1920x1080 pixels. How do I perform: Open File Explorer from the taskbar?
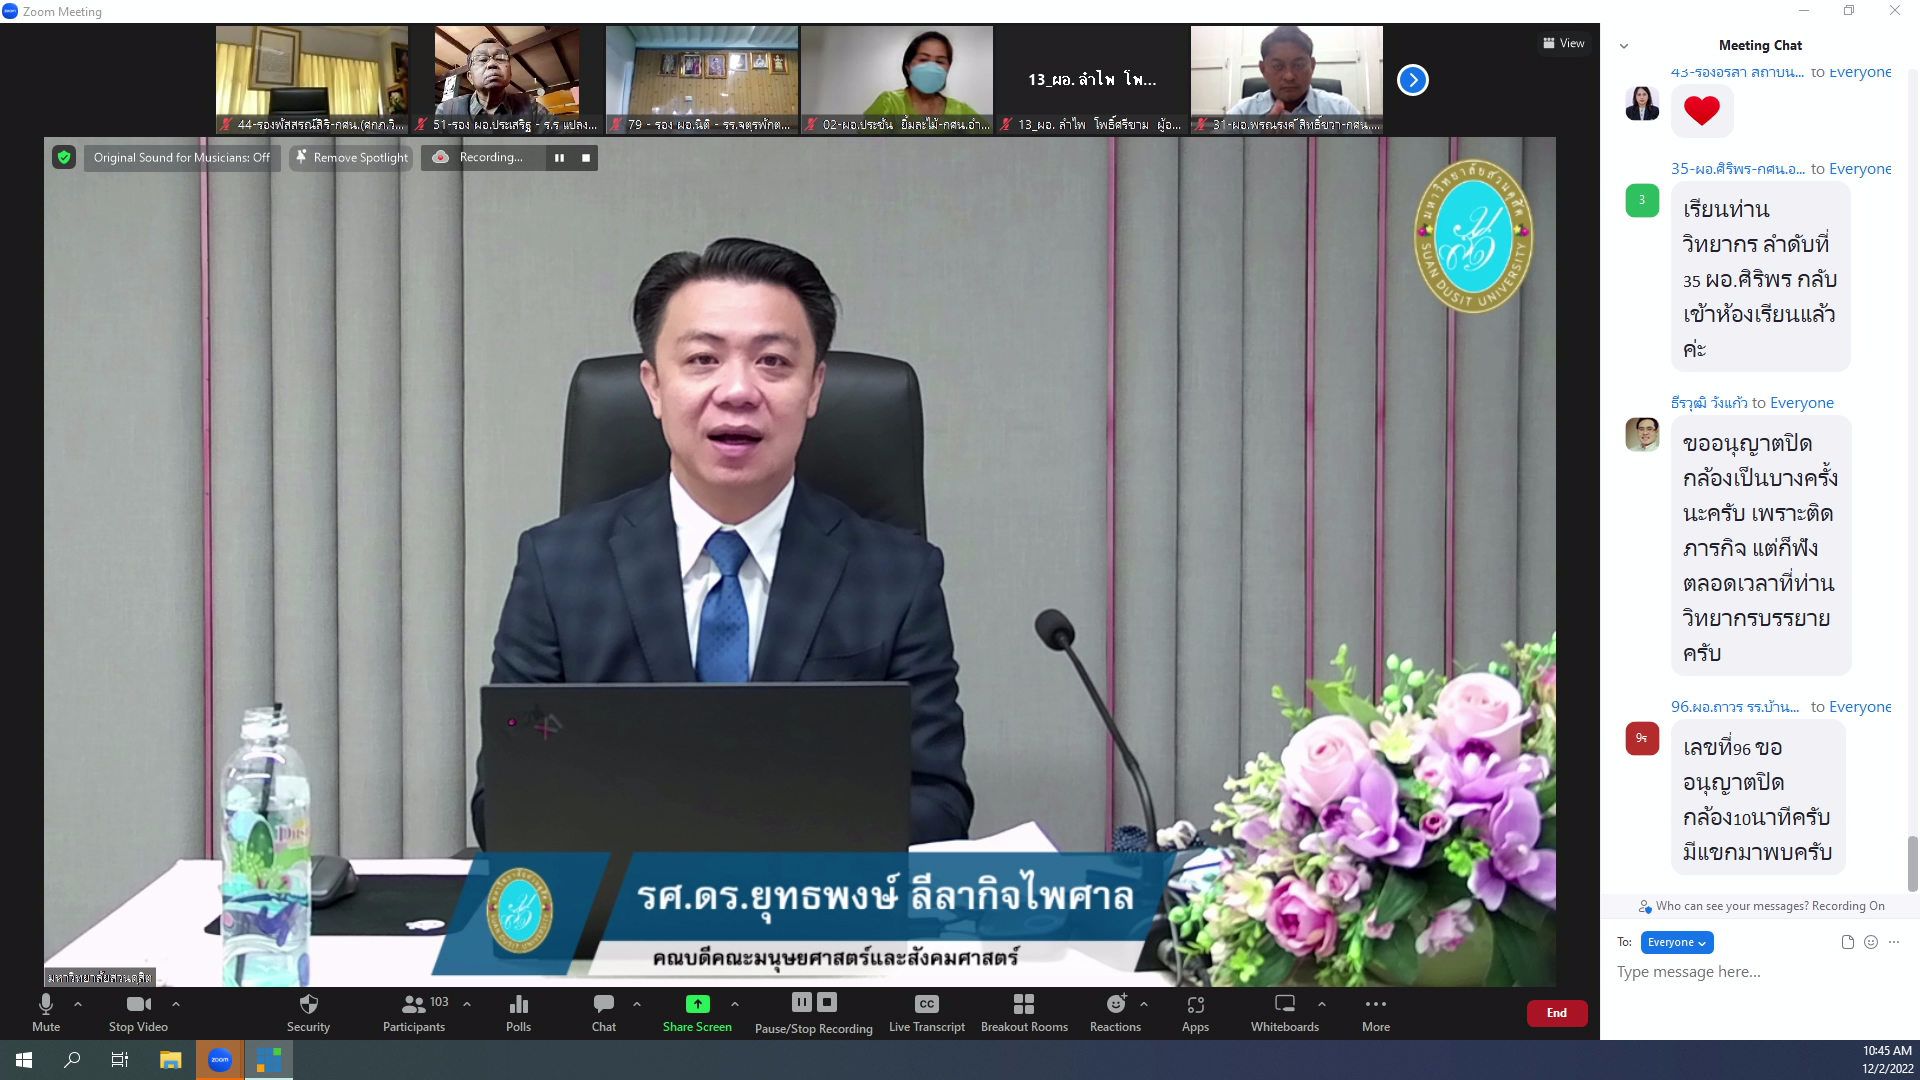coord(170,1060)
